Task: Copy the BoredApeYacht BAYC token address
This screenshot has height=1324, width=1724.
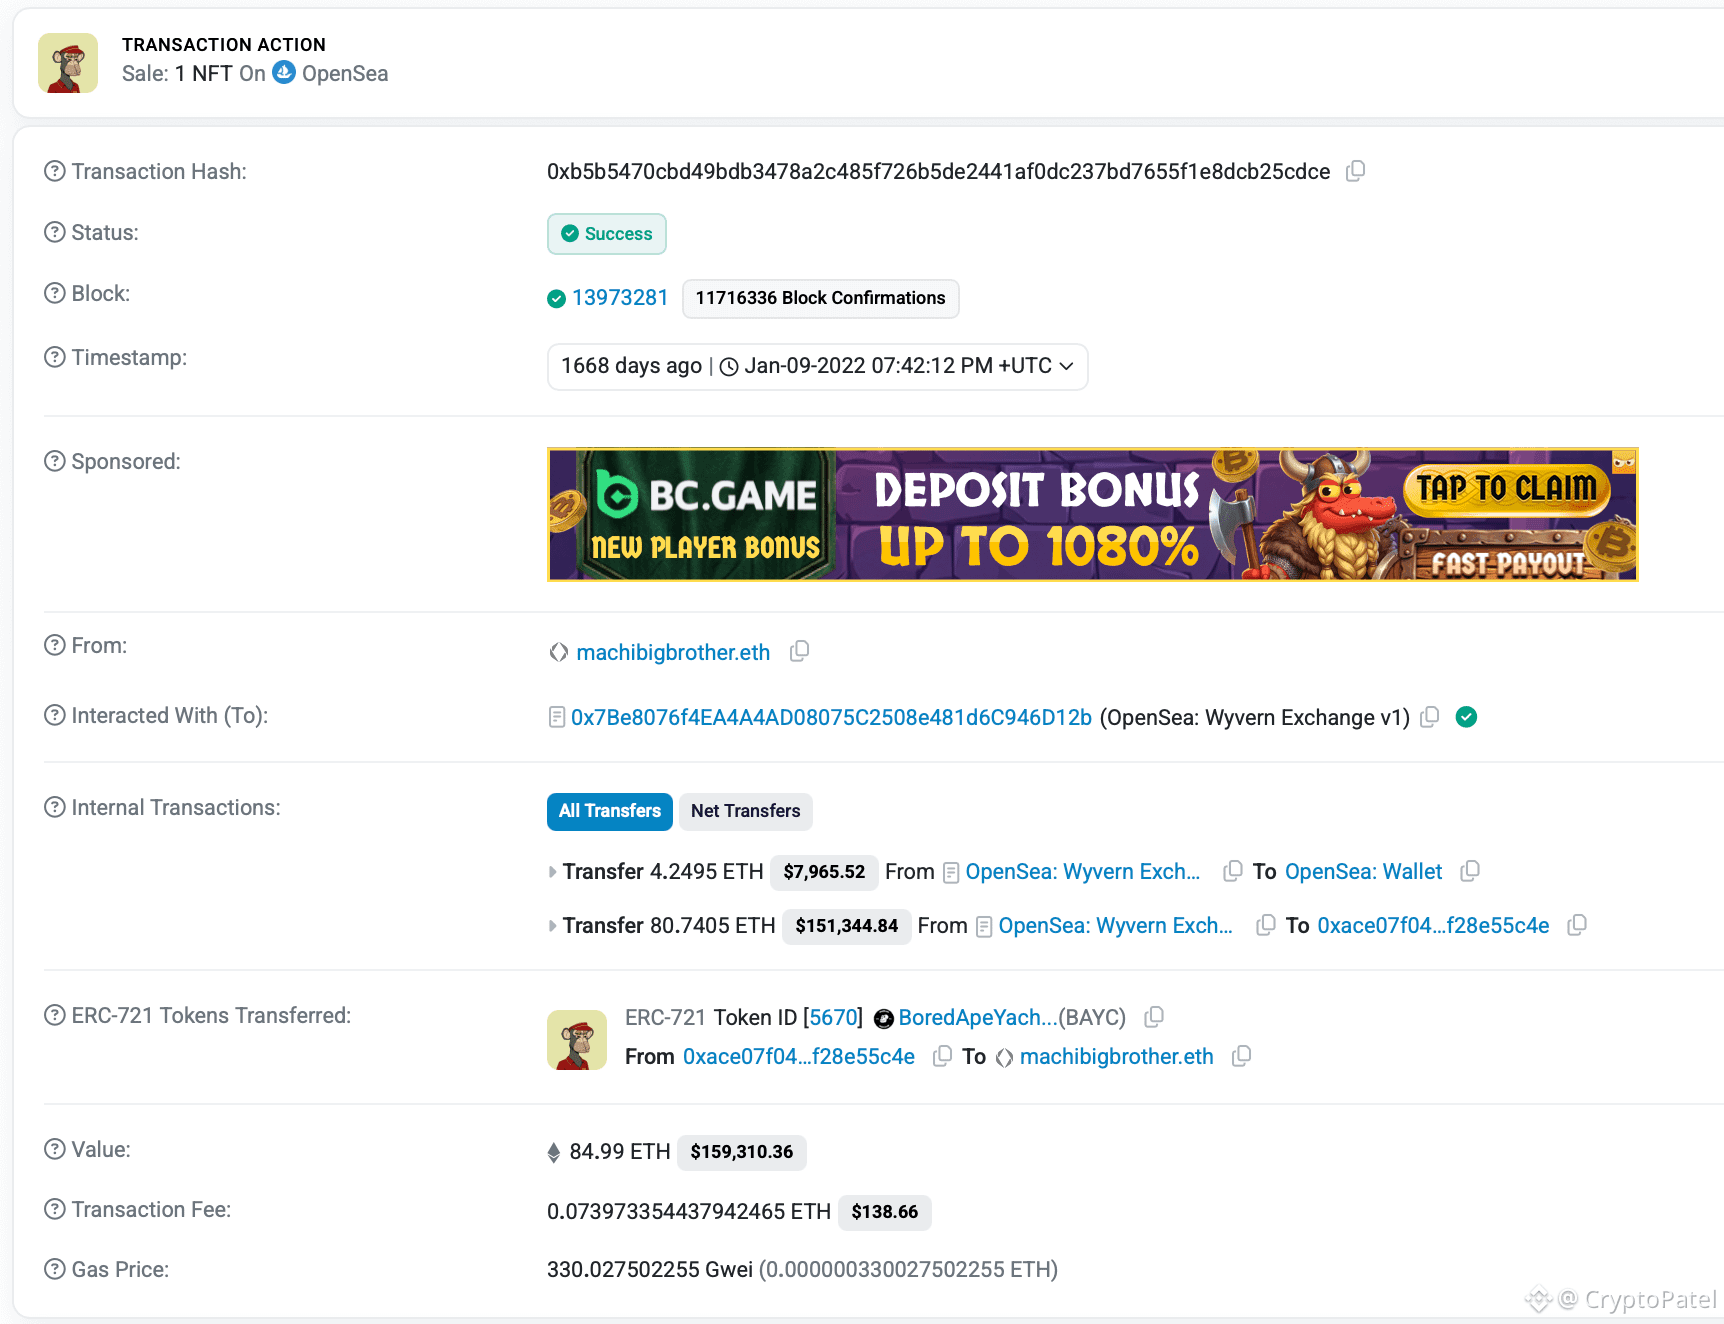Action: point(1154,1017)
